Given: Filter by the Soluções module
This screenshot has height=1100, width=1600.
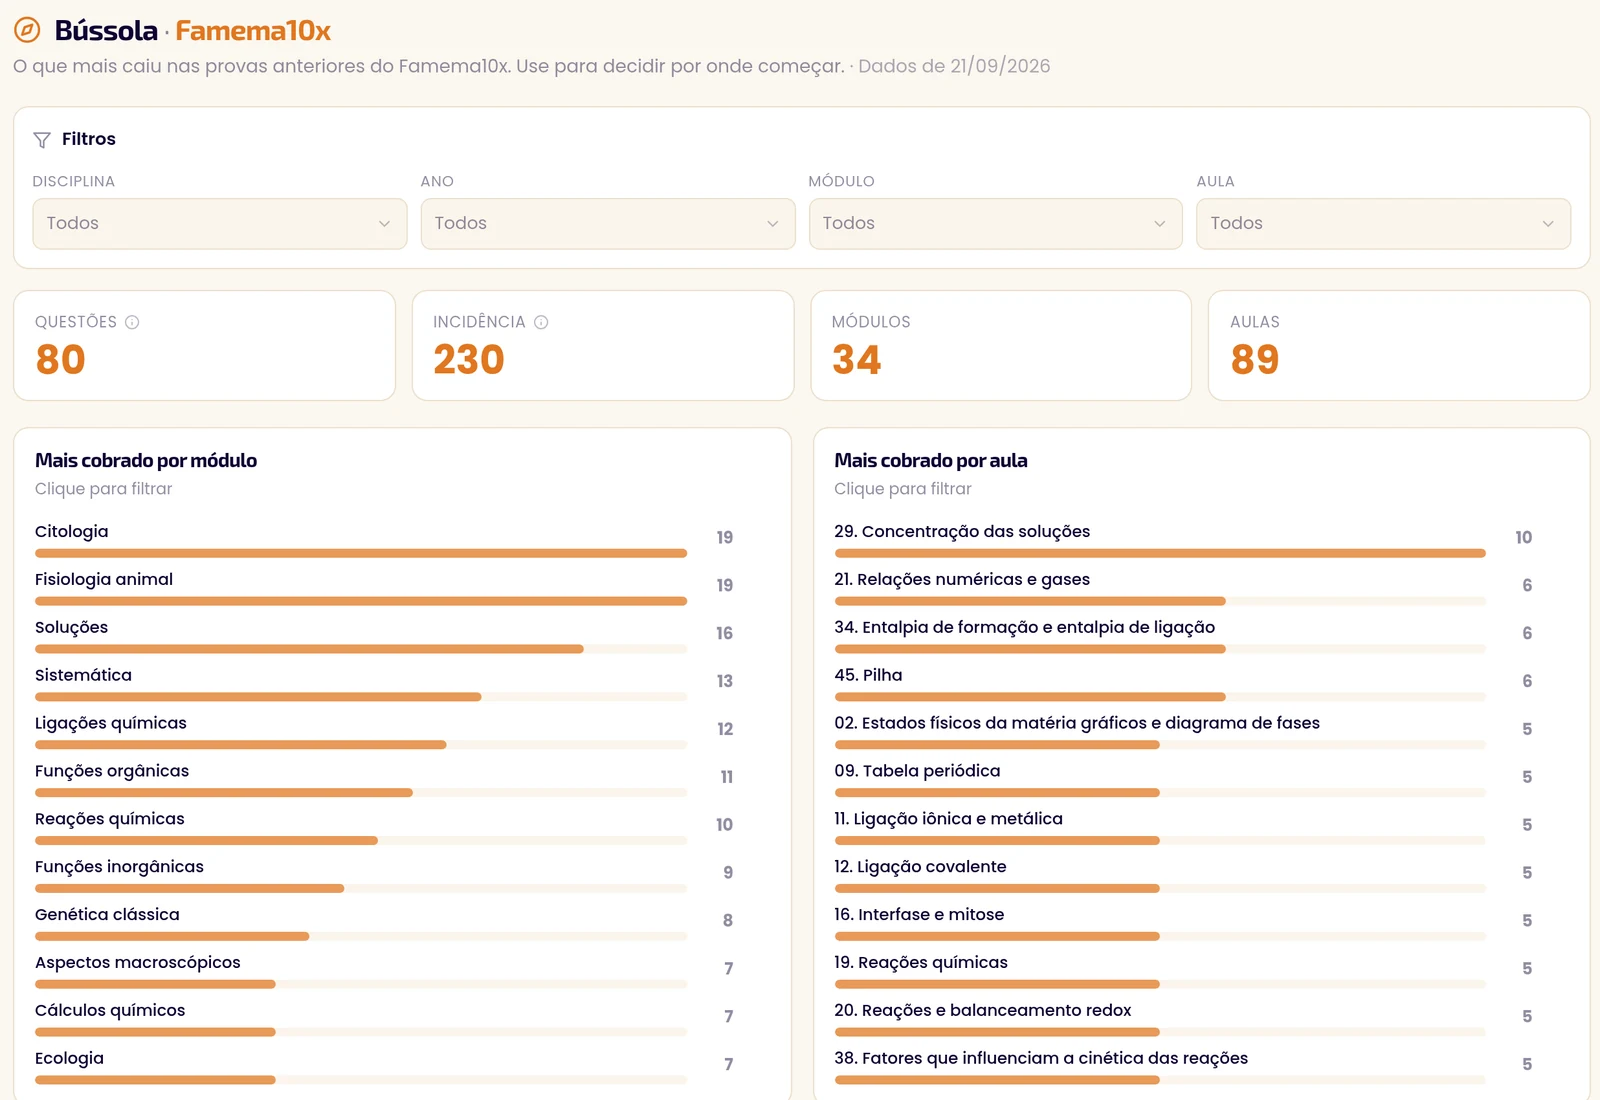Looking at the screenshot, I should click(384, 635).
